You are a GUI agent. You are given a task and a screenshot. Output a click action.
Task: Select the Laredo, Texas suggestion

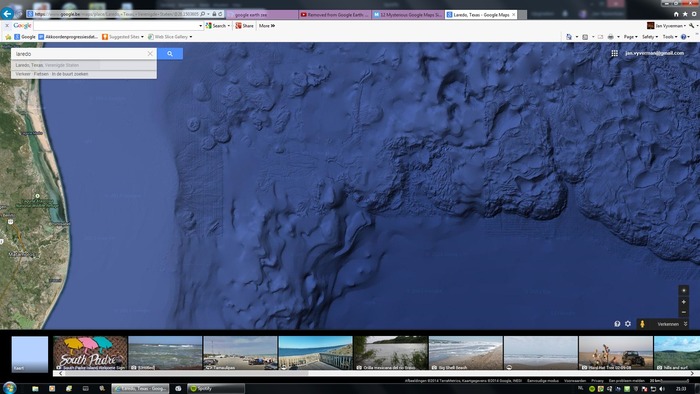pos(84,65)
